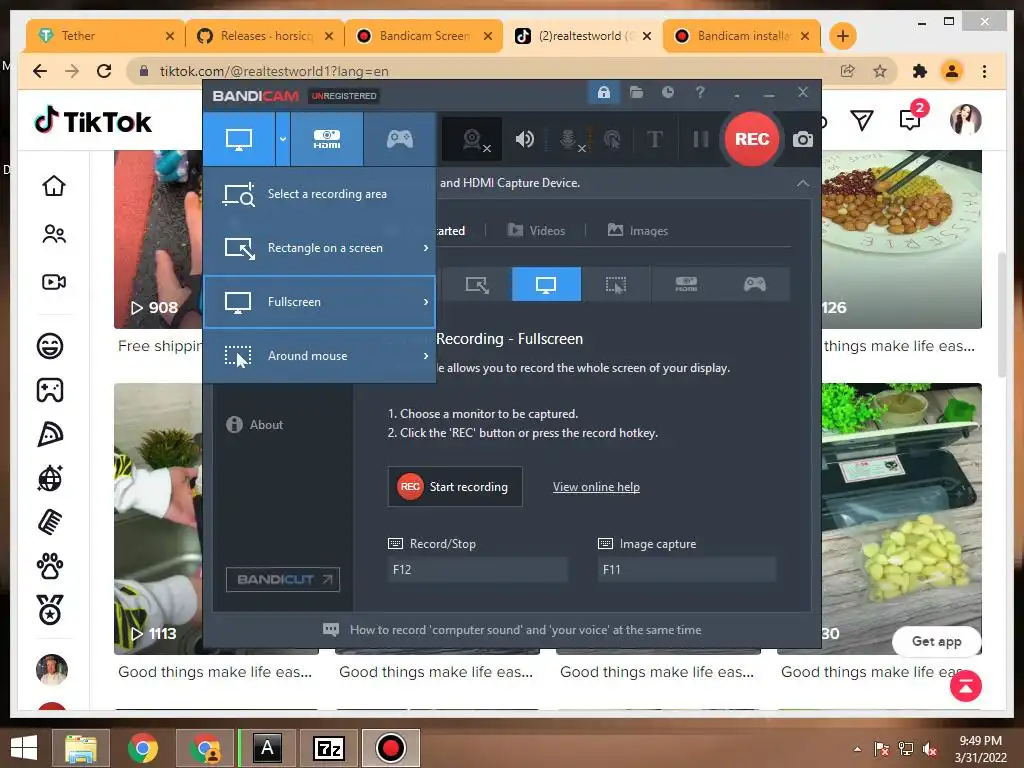Screen dimensions: 1024x768
Task: Choose Select a recording area menu item
Action: coord(319,194)
